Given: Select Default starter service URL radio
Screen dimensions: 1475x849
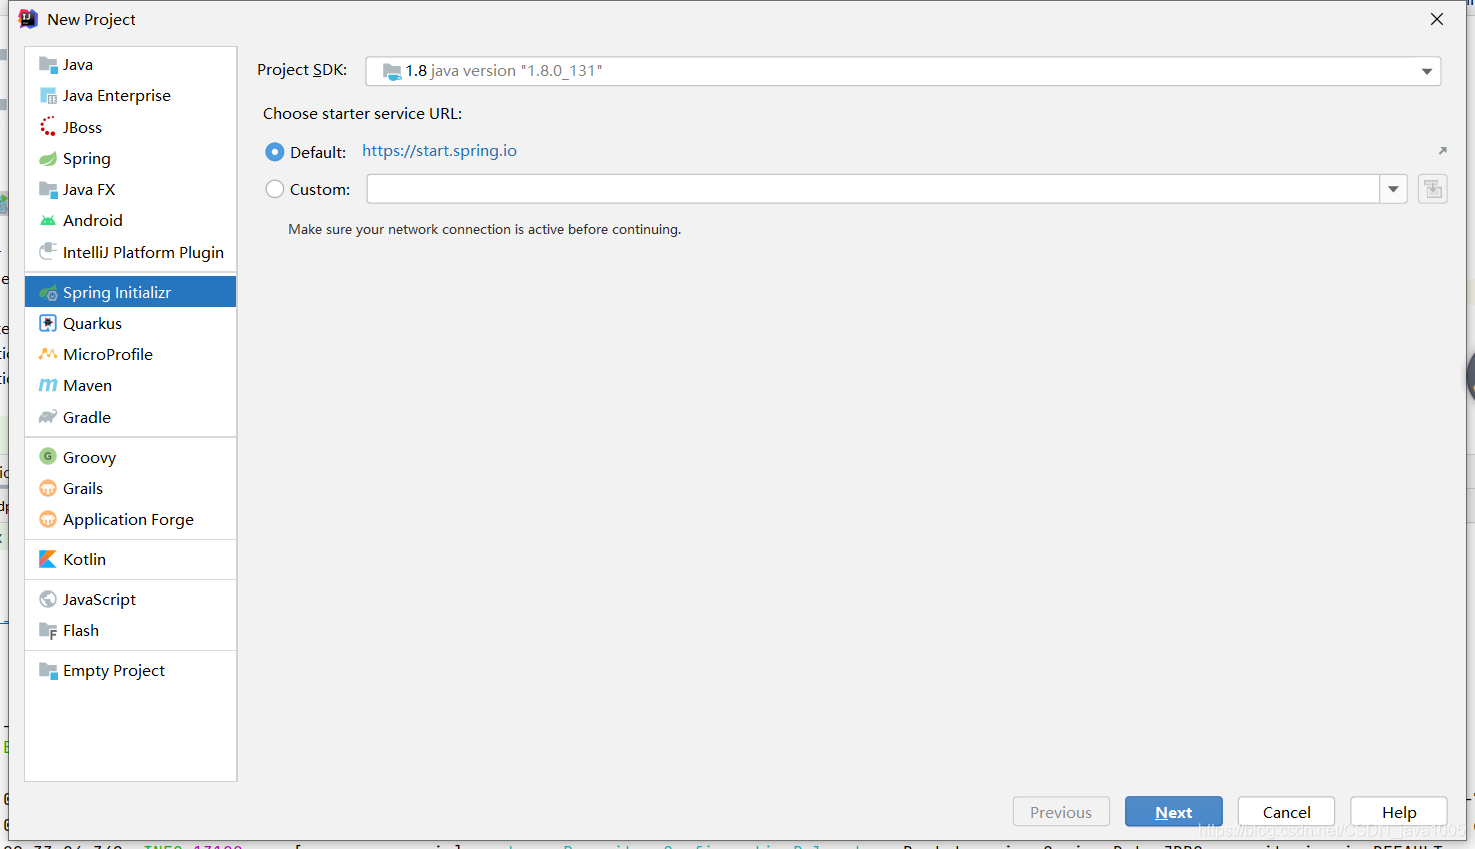Looking at the screenshot, I should coord(274,152).
